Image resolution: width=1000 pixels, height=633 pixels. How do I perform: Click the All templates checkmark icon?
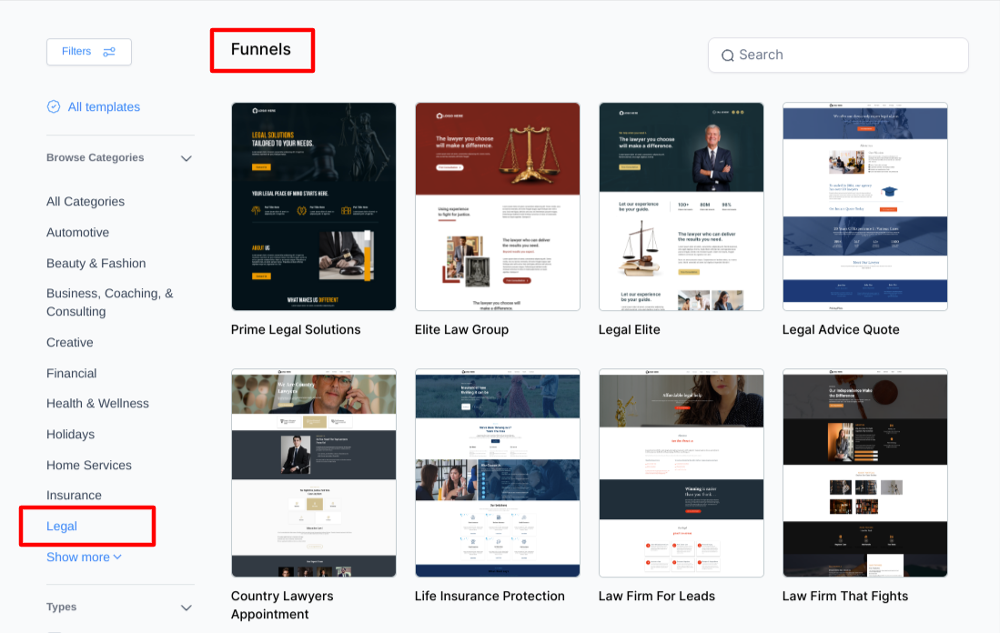(x=54, y=106)
